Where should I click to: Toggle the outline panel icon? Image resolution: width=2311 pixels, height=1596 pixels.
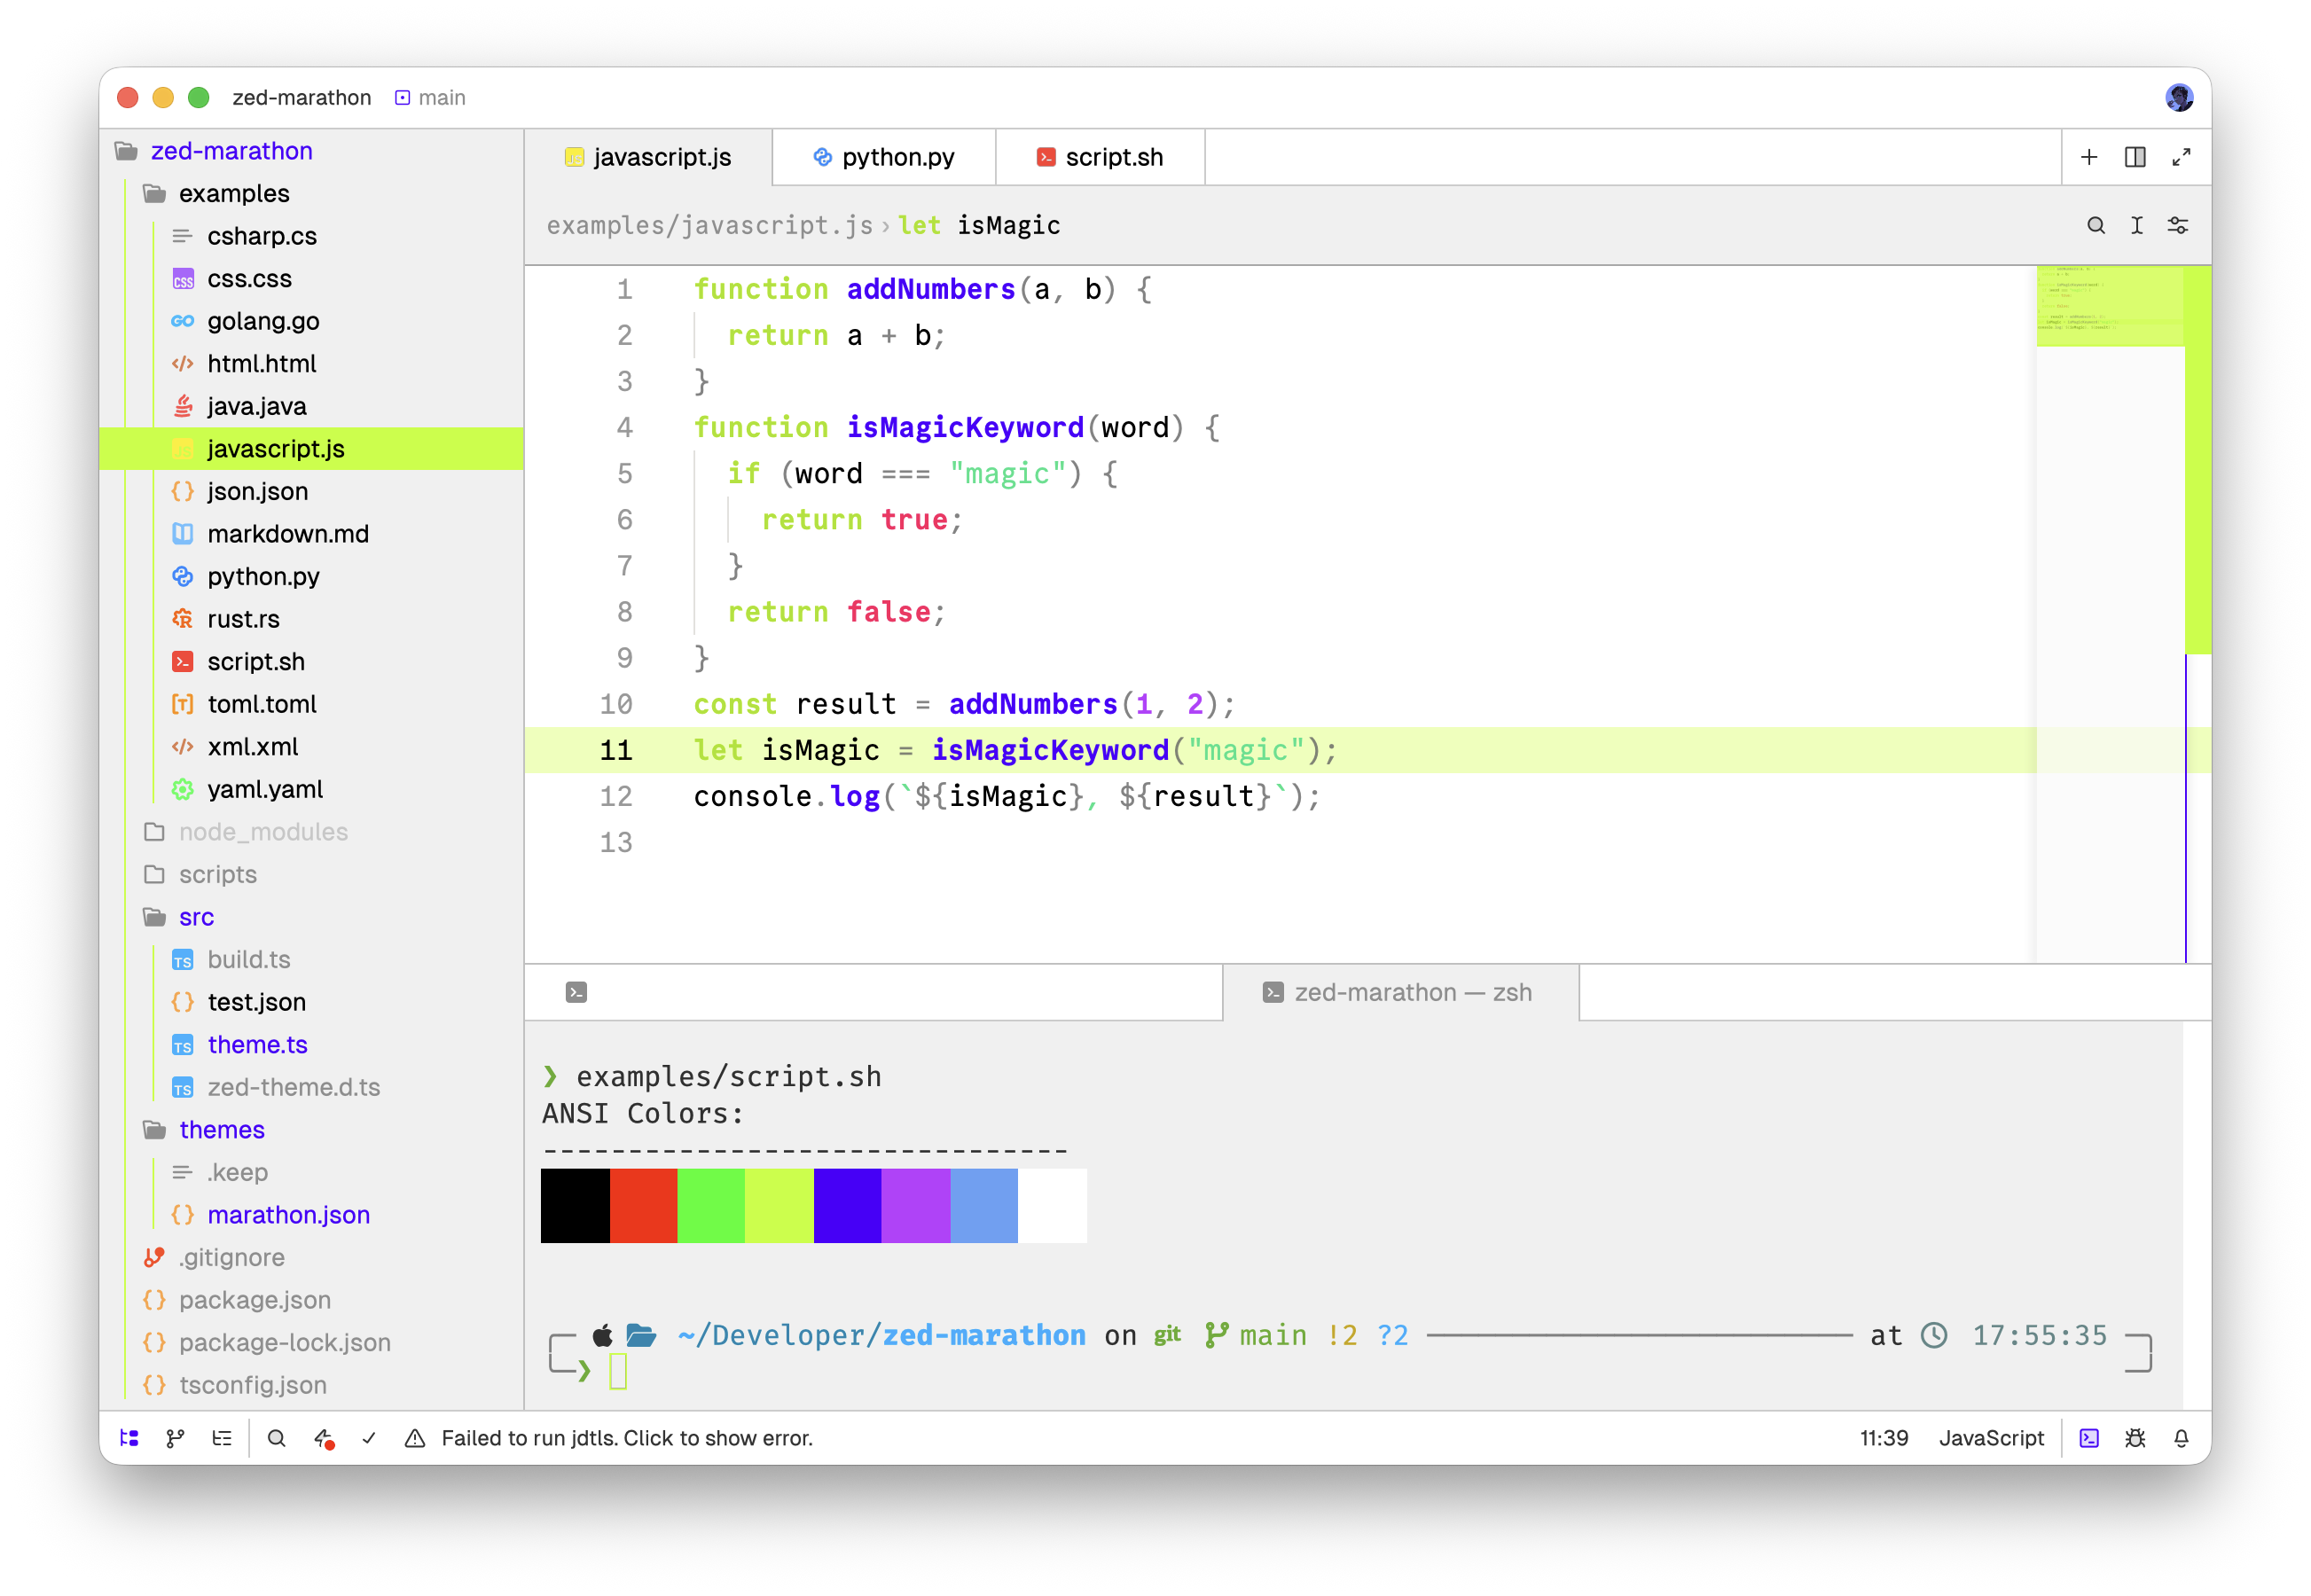(x=222, y=1438)
